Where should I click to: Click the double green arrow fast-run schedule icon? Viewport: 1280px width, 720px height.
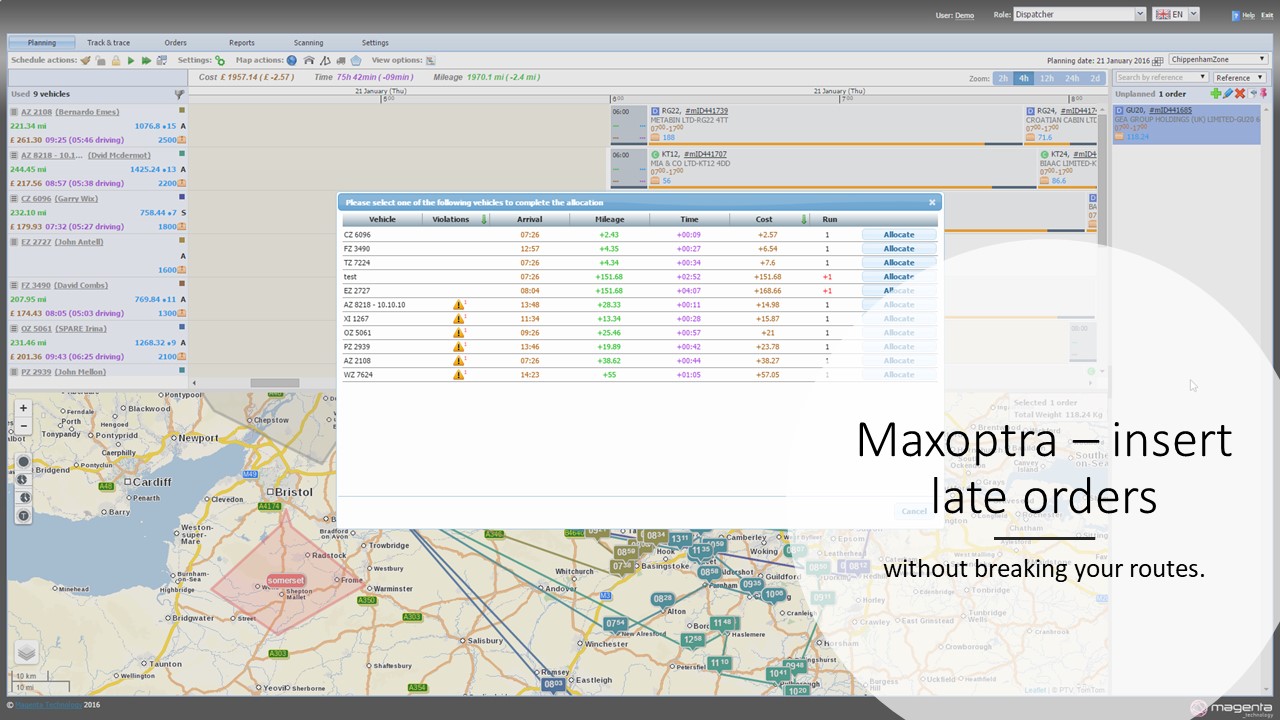146,60
